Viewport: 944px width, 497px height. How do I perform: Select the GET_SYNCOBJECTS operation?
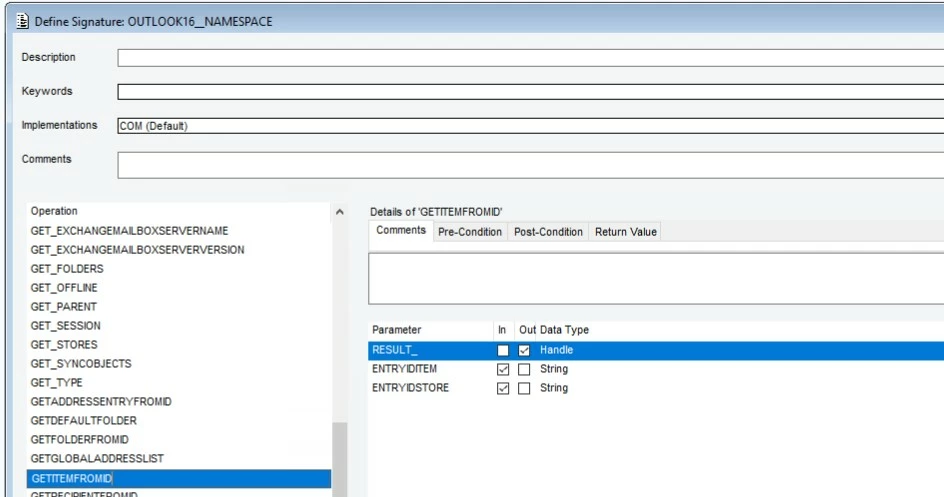click(81, 363)
